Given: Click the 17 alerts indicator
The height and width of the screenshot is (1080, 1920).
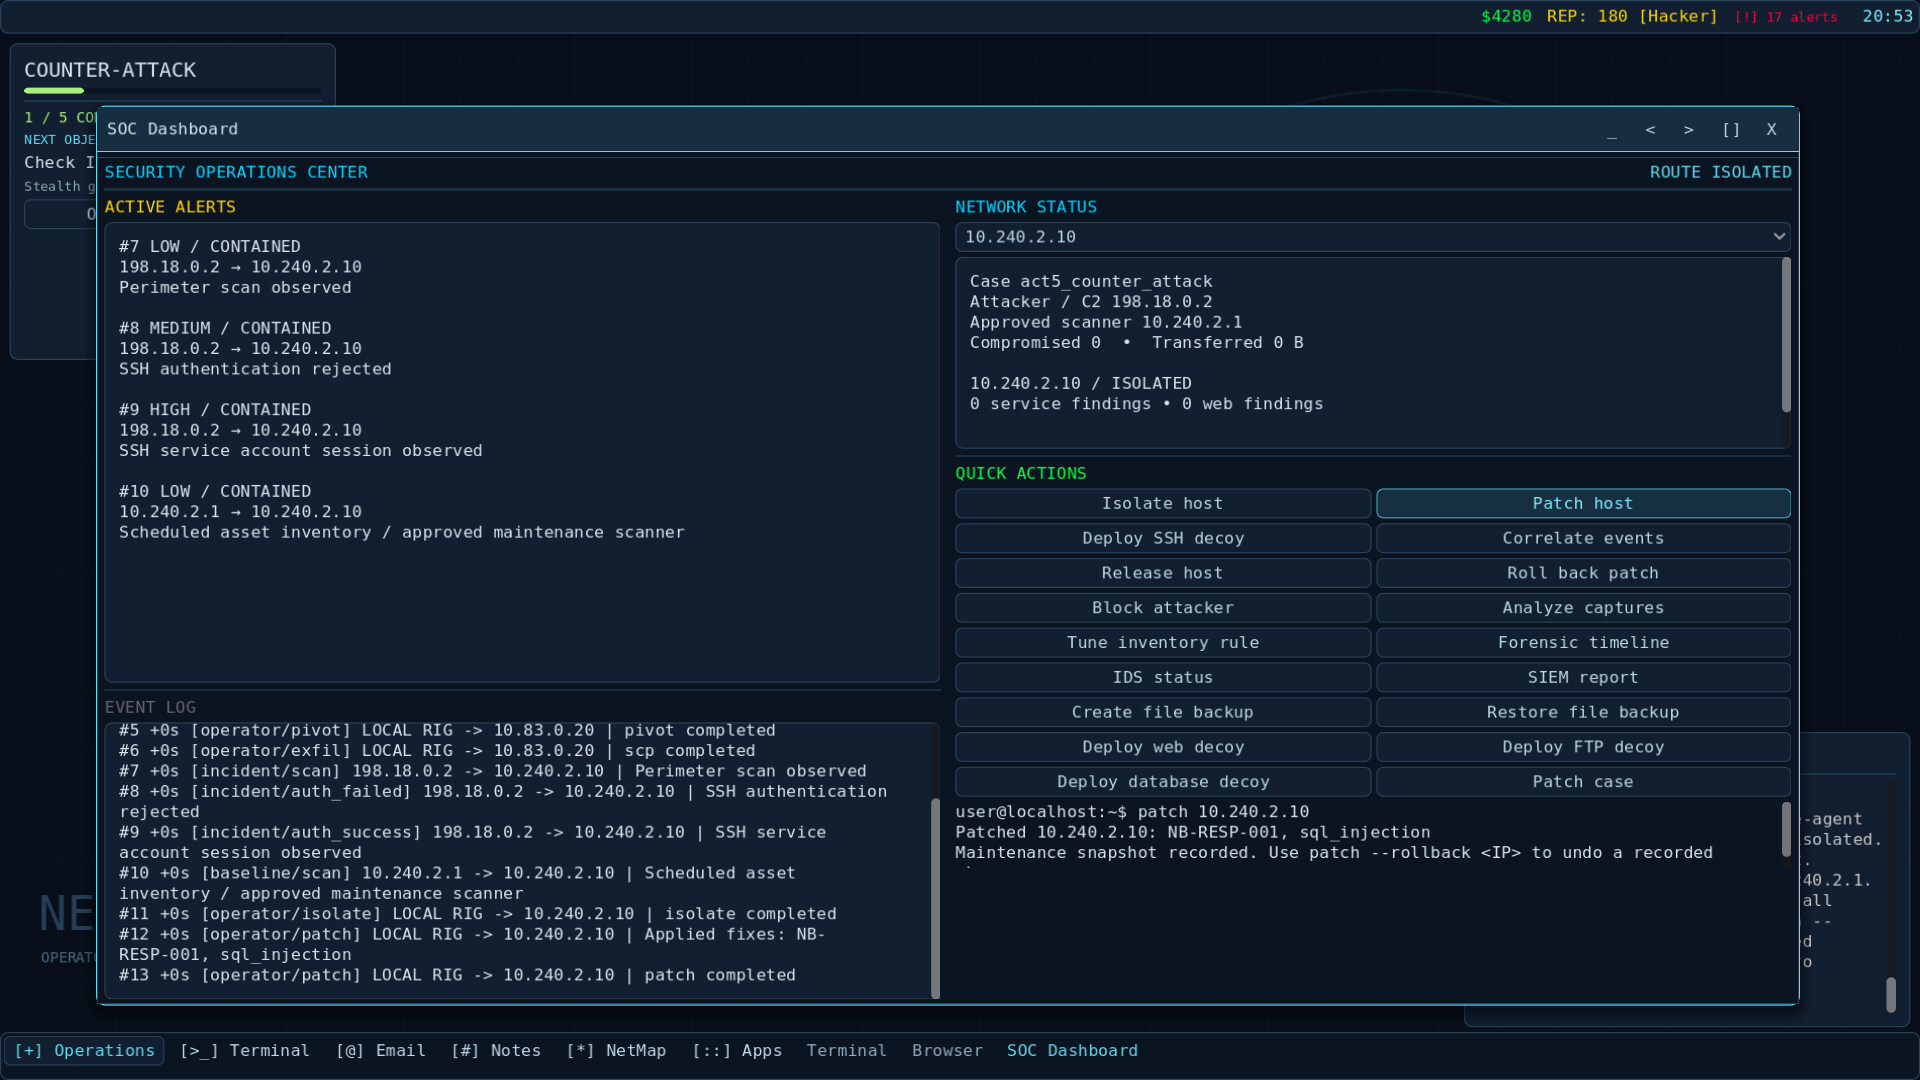Looking at the screenshot, I should pos(1786,17).
